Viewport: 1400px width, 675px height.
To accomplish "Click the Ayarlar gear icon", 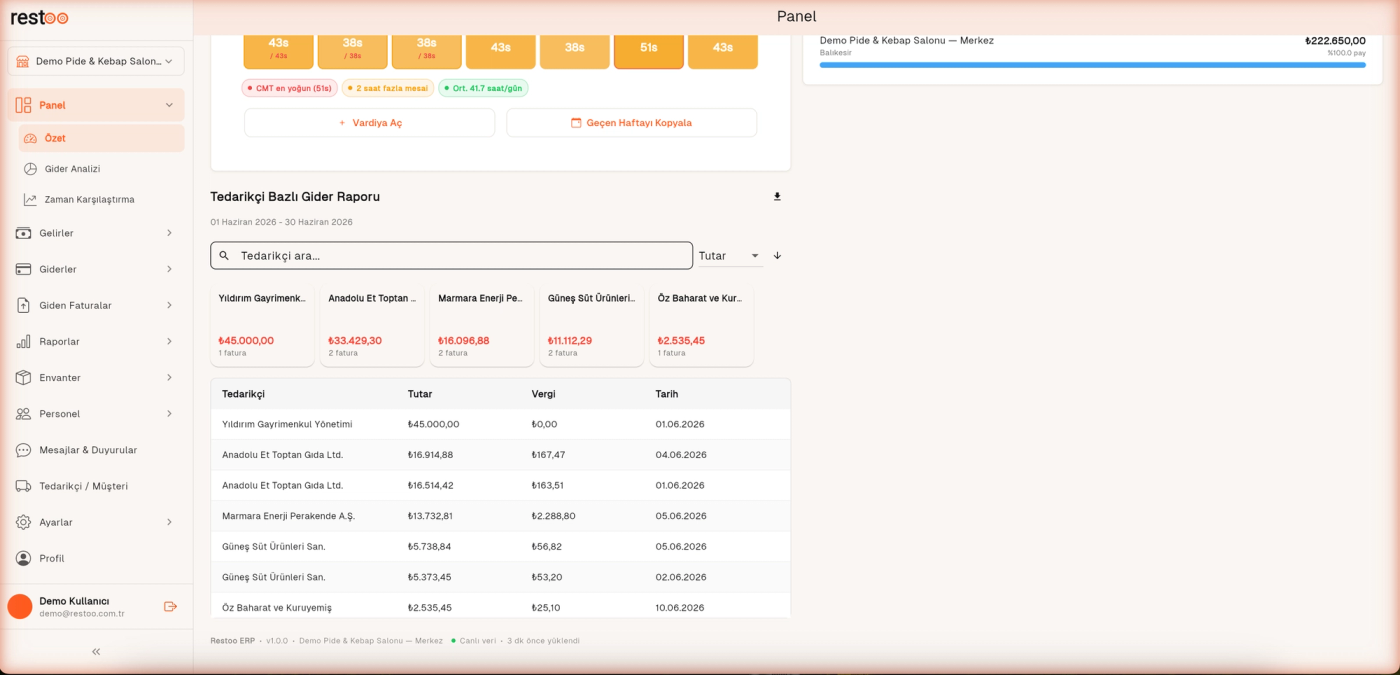I will pyautogui.click(x=23, y=522).
